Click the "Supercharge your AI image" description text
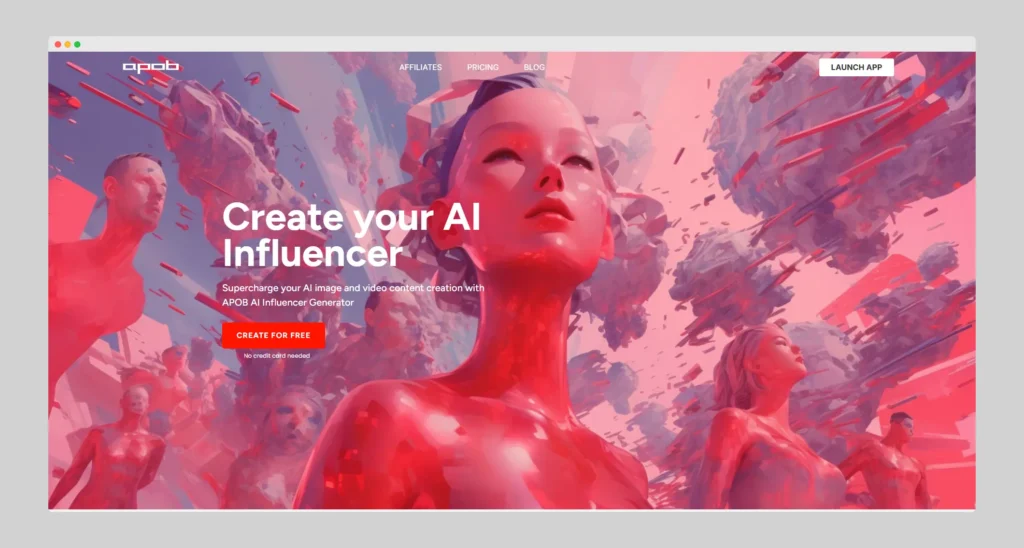Image resolution: width=1024 pixels, height=548 pixels. (x=353, y=295)
